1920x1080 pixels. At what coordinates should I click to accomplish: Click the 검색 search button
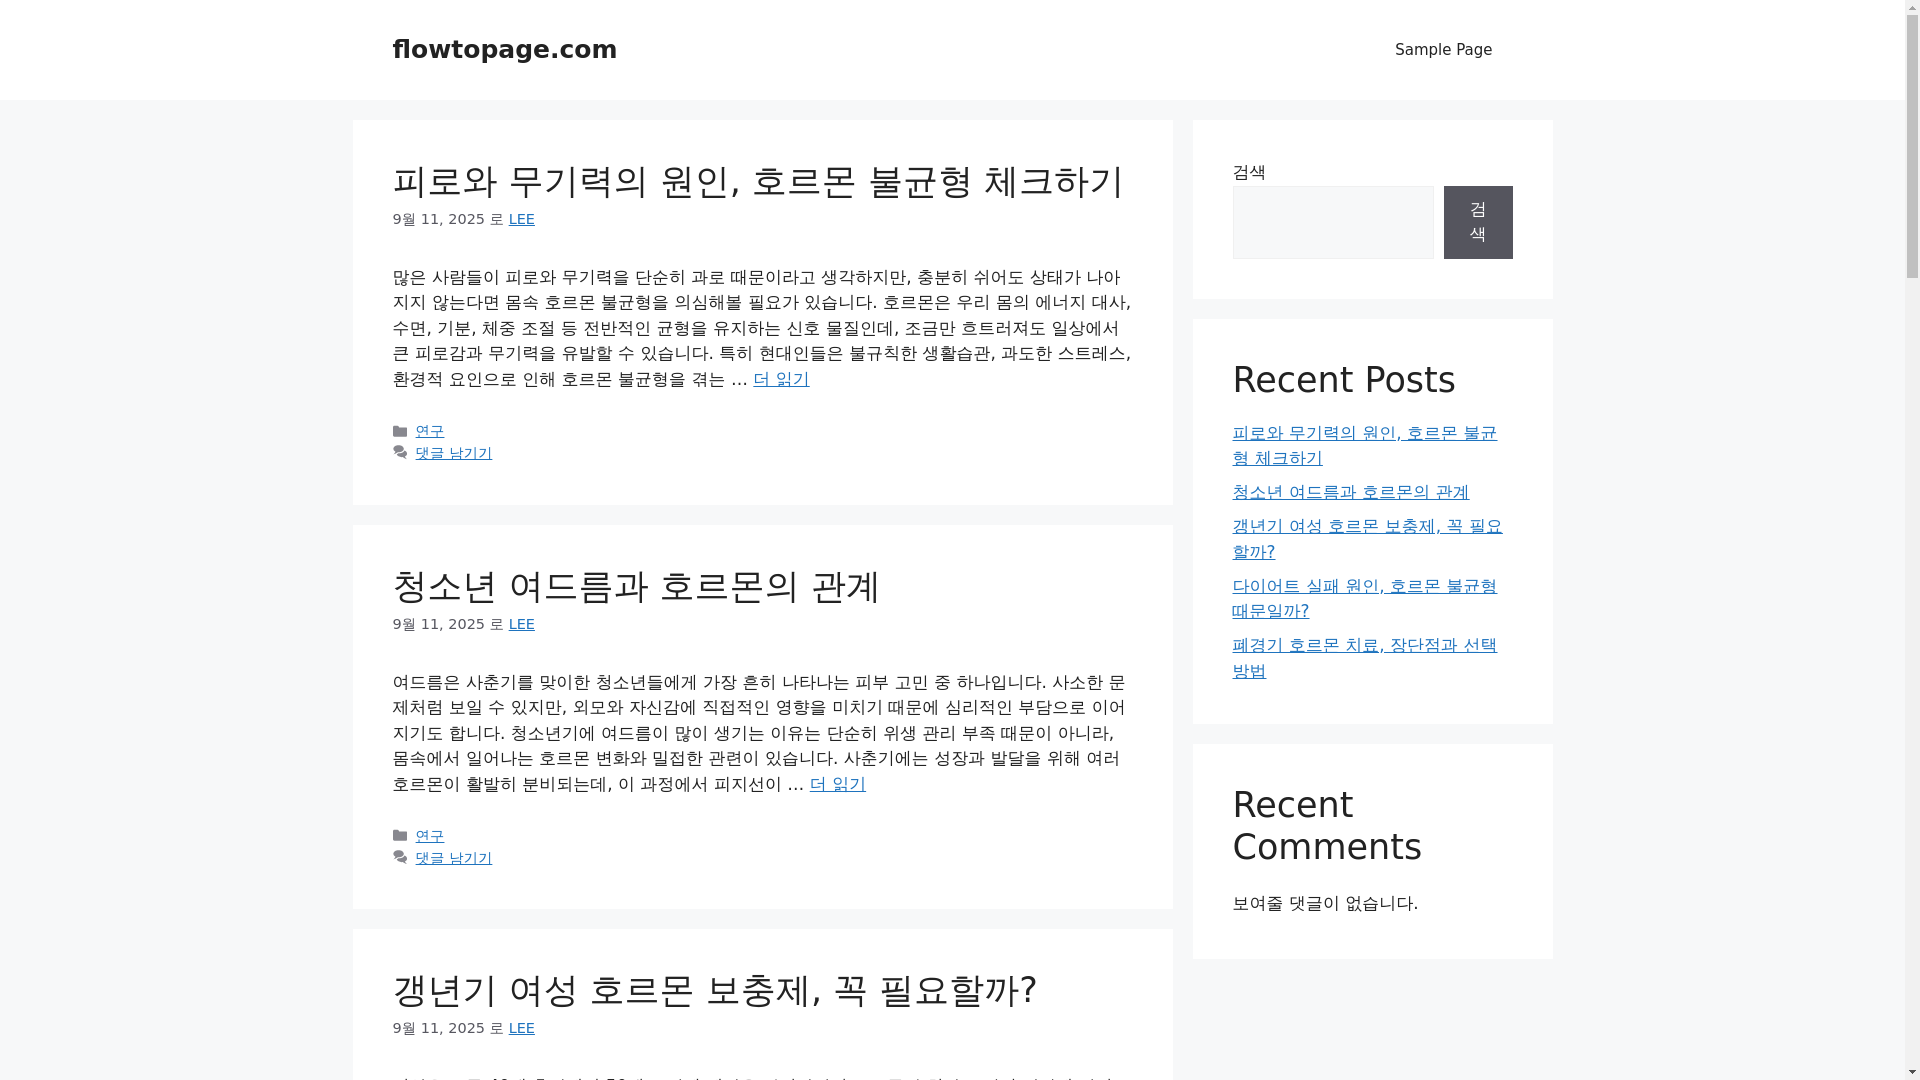point(1478,222)
